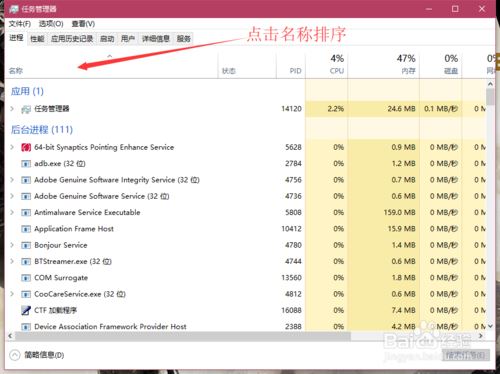Click the horizontal scrollbar thumb
500x374 pixels.
click(183, 336)
